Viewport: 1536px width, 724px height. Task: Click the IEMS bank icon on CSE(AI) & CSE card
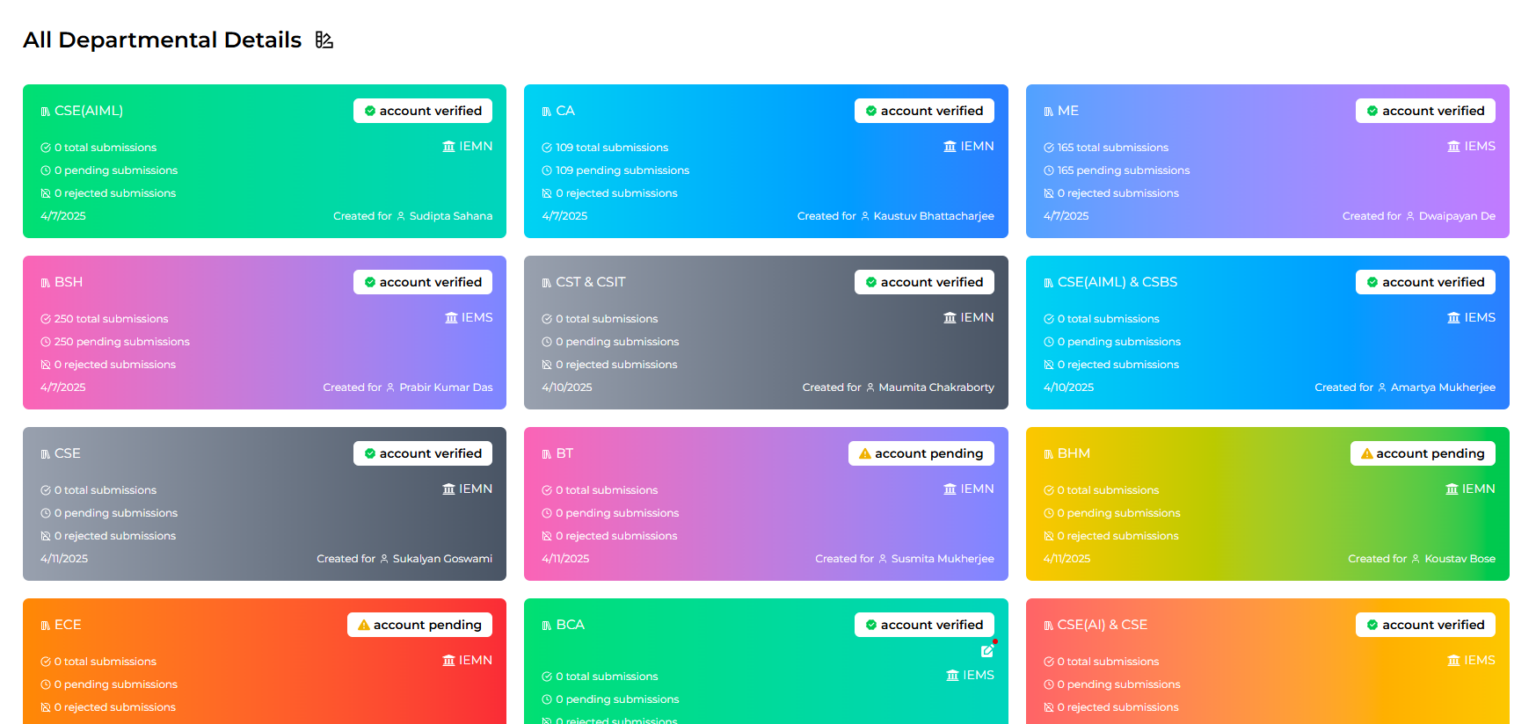(1454, 660)
